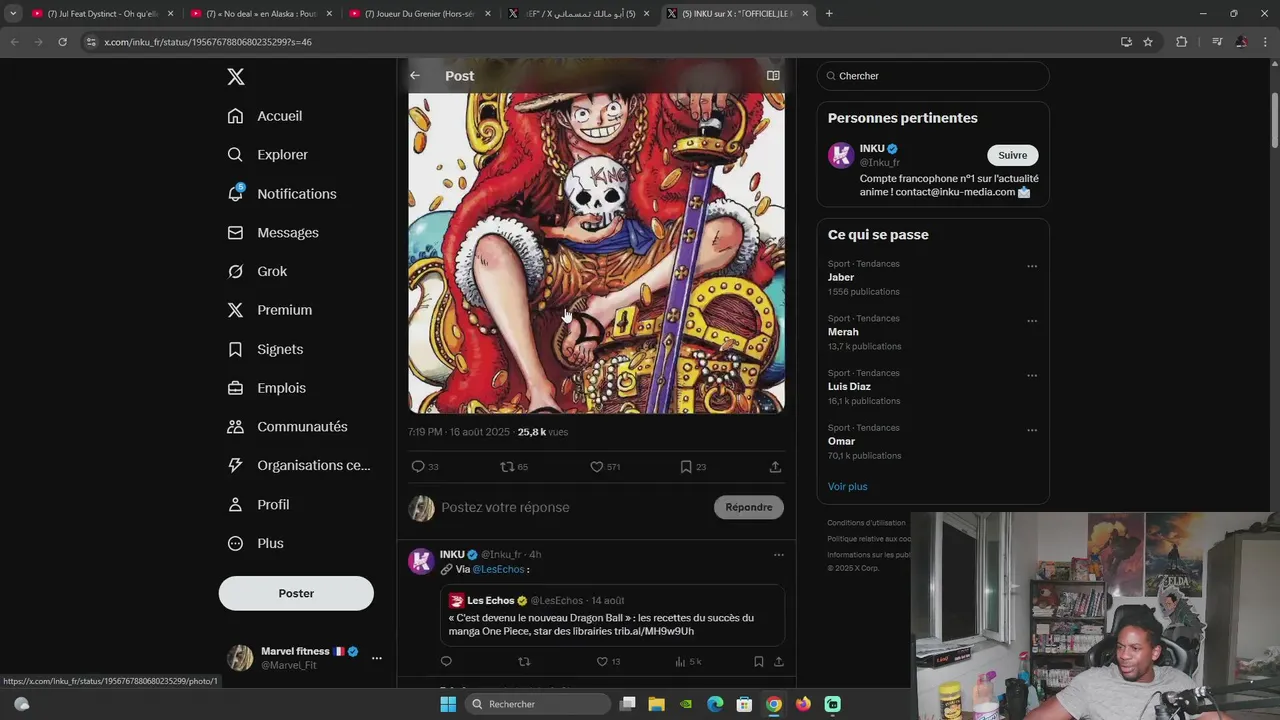Screen dimensions: 1280x720
Task: Switch to Joueur Du Grenier tab
Action: click(420, 14)
